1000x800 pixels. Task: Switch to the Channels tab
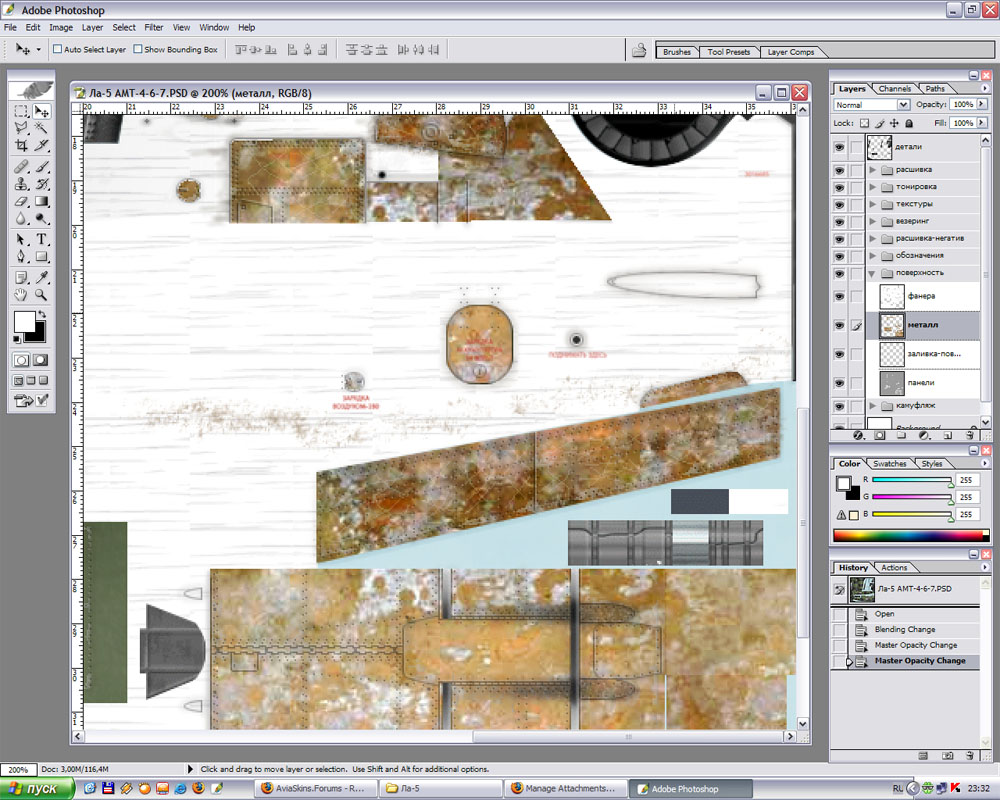point(895,89)
